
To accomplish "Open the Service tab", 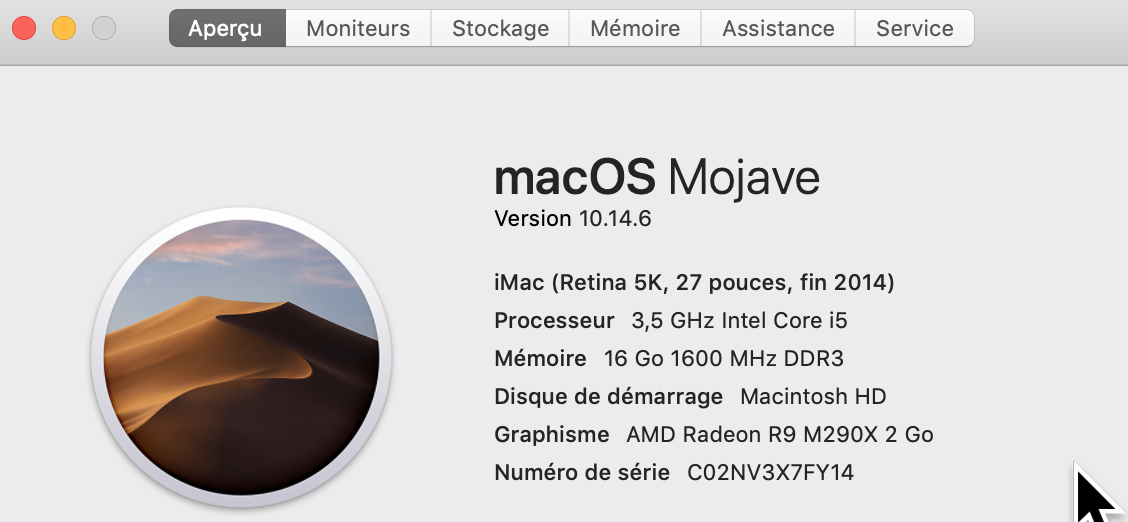I will [914, 28].
